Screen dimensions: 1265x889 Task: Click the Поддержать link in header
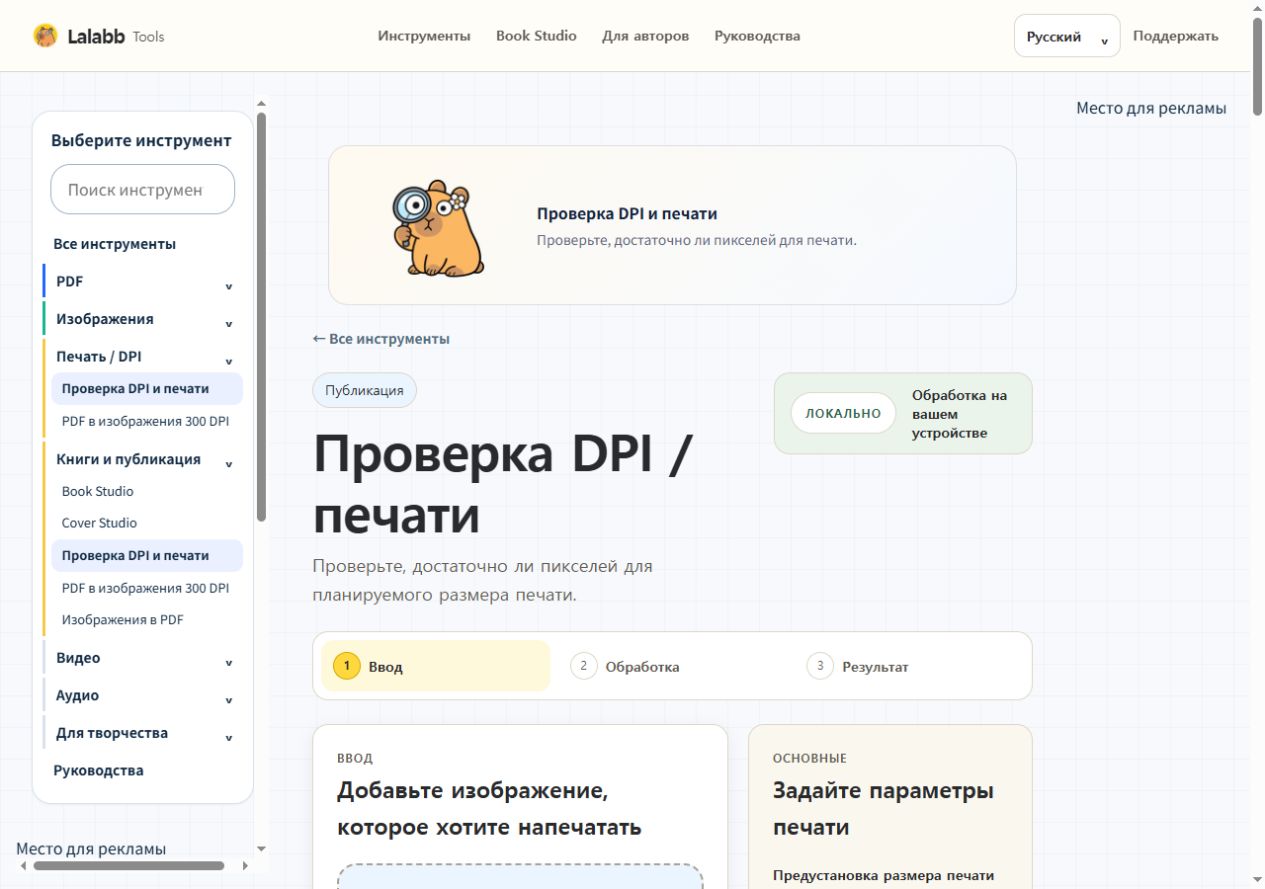point(1175,36)
